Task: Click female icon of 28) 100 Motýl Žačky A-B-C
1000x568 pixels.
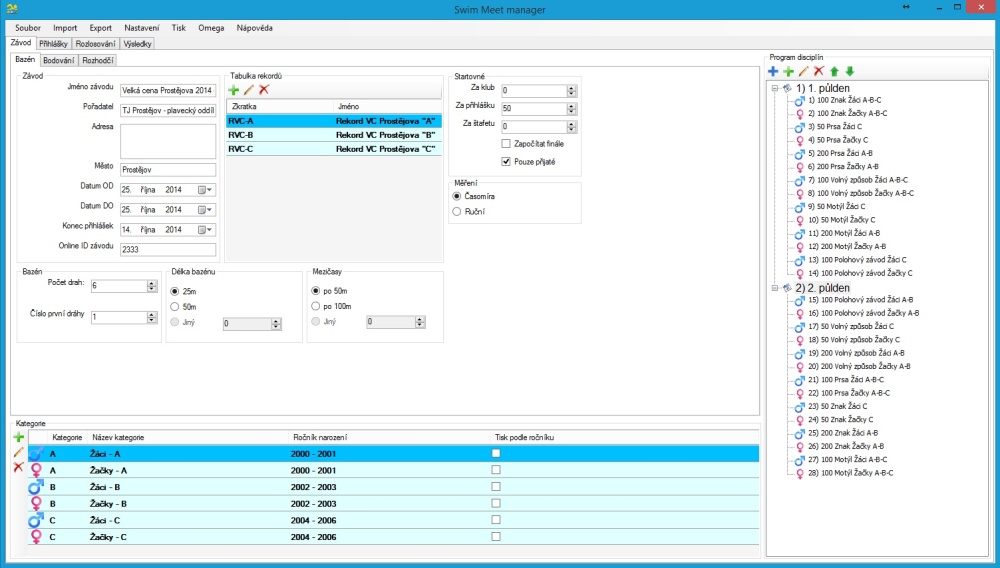Action: tap(800, 473)
